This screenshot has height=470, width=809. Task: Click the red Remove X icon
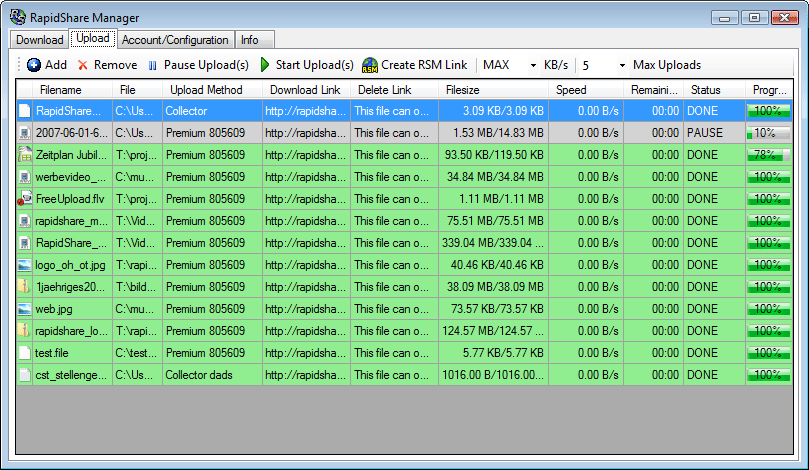(83, 65)
